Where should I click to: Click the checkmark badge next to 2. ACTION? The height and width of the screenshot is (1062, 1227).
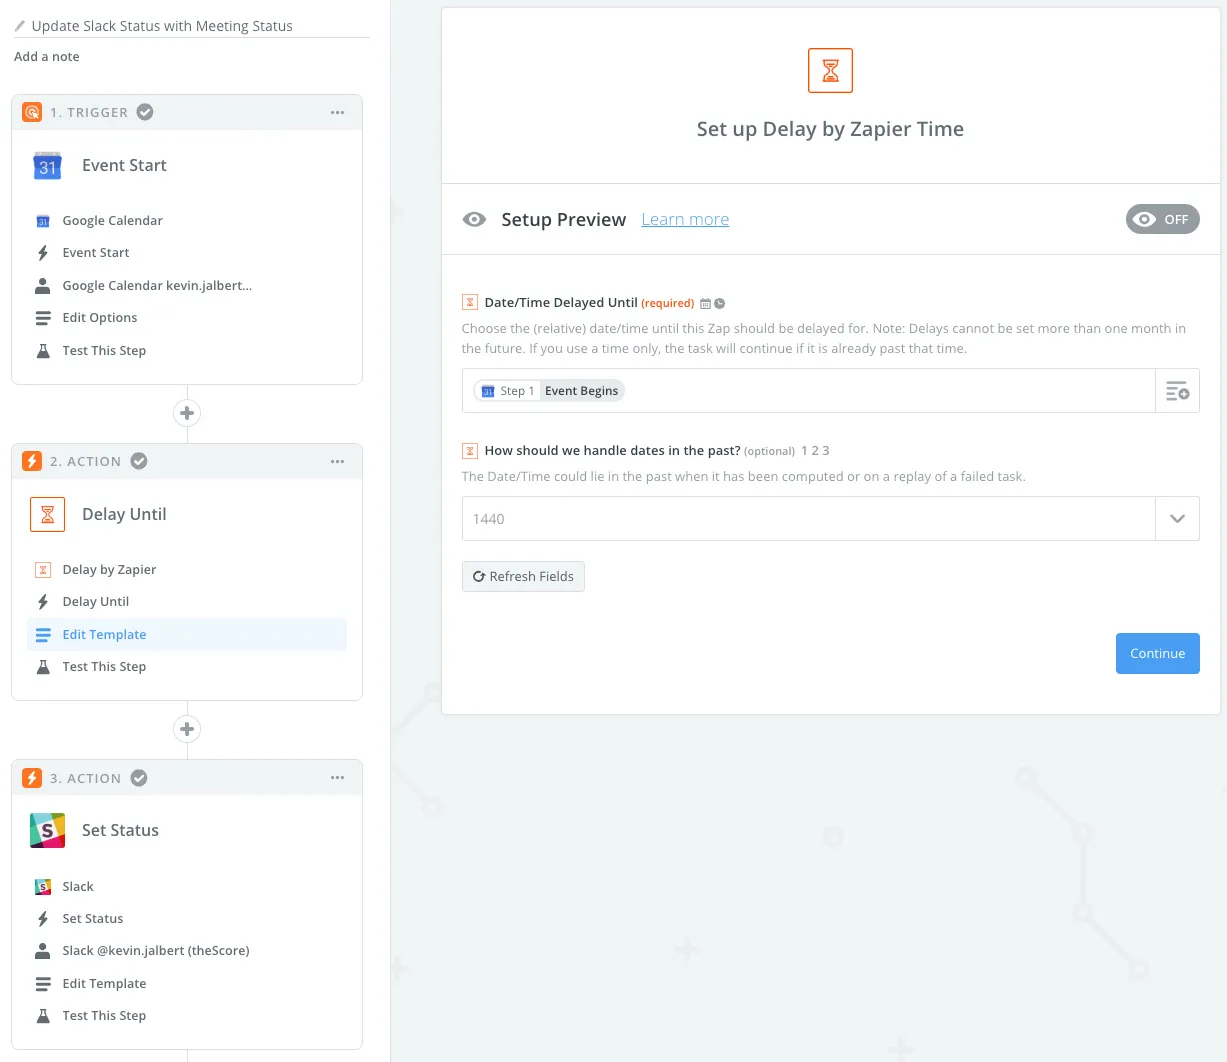point(139,461)
